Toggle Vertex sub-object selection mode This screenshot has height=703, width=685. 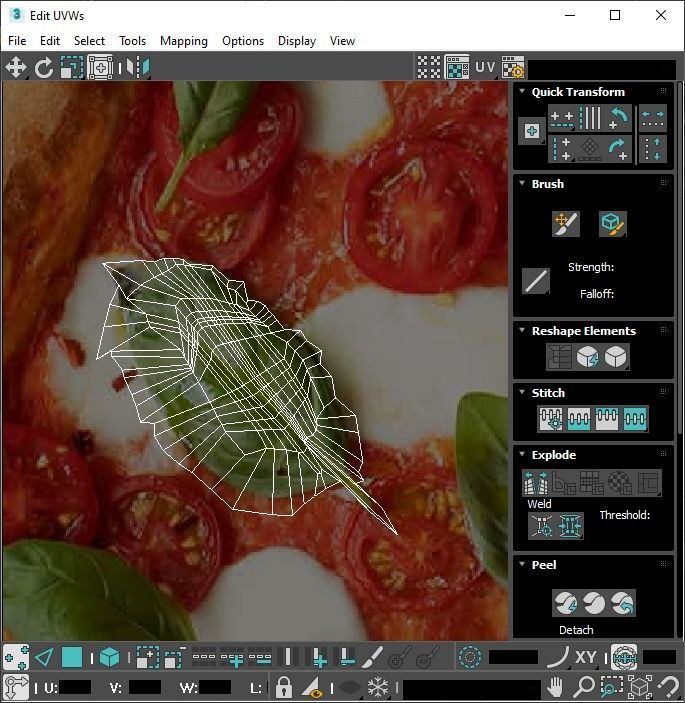(x=16, y=658)
